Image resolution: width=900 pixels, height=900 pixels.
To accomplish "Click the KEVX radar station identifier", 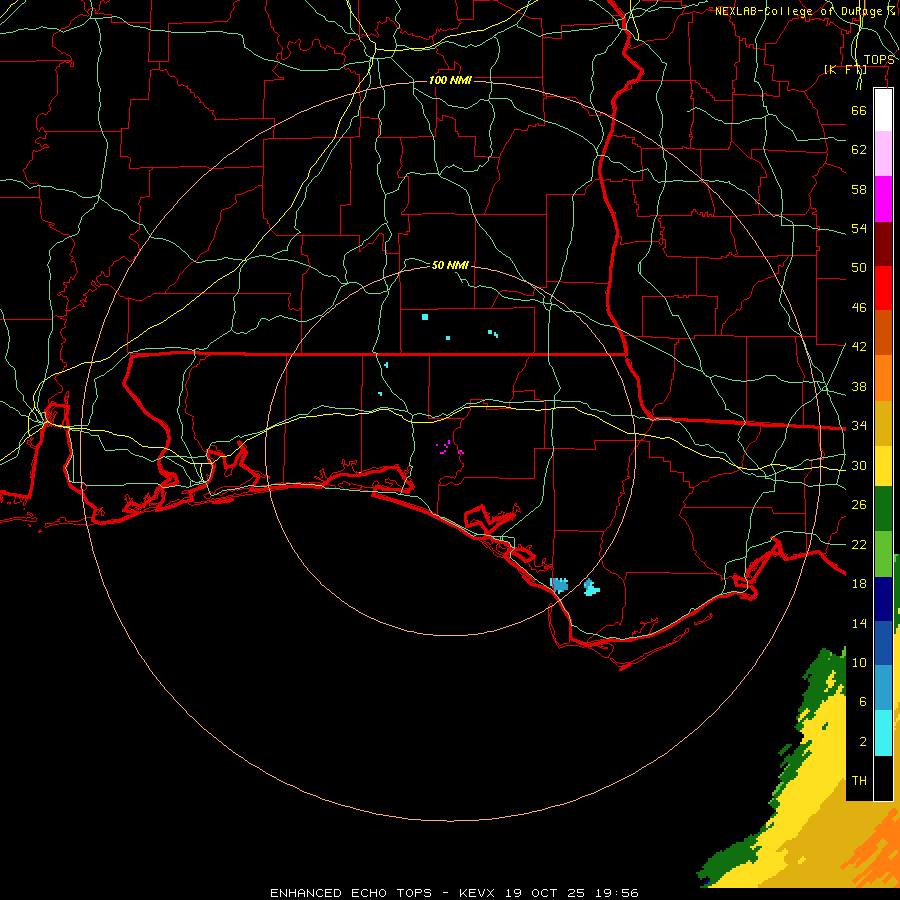I will [476, 893].
